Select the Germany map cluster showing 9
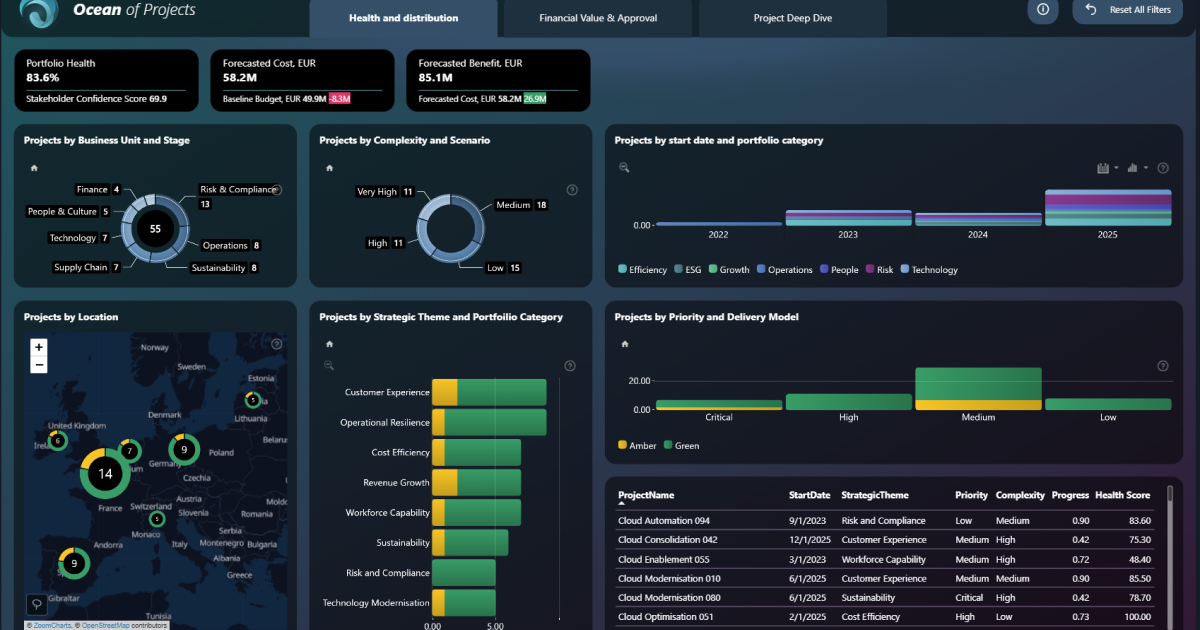Viewport: 1200px width, 630px height. [x=184, y=451]
